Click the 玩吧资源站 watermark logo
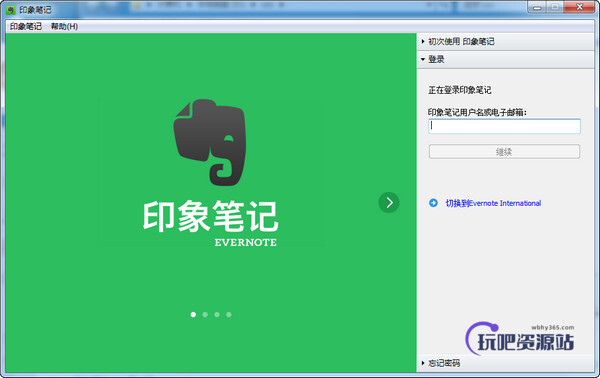The height and width of the screenshot is (378, 600). pyautogui.click(x=520, y=338)
